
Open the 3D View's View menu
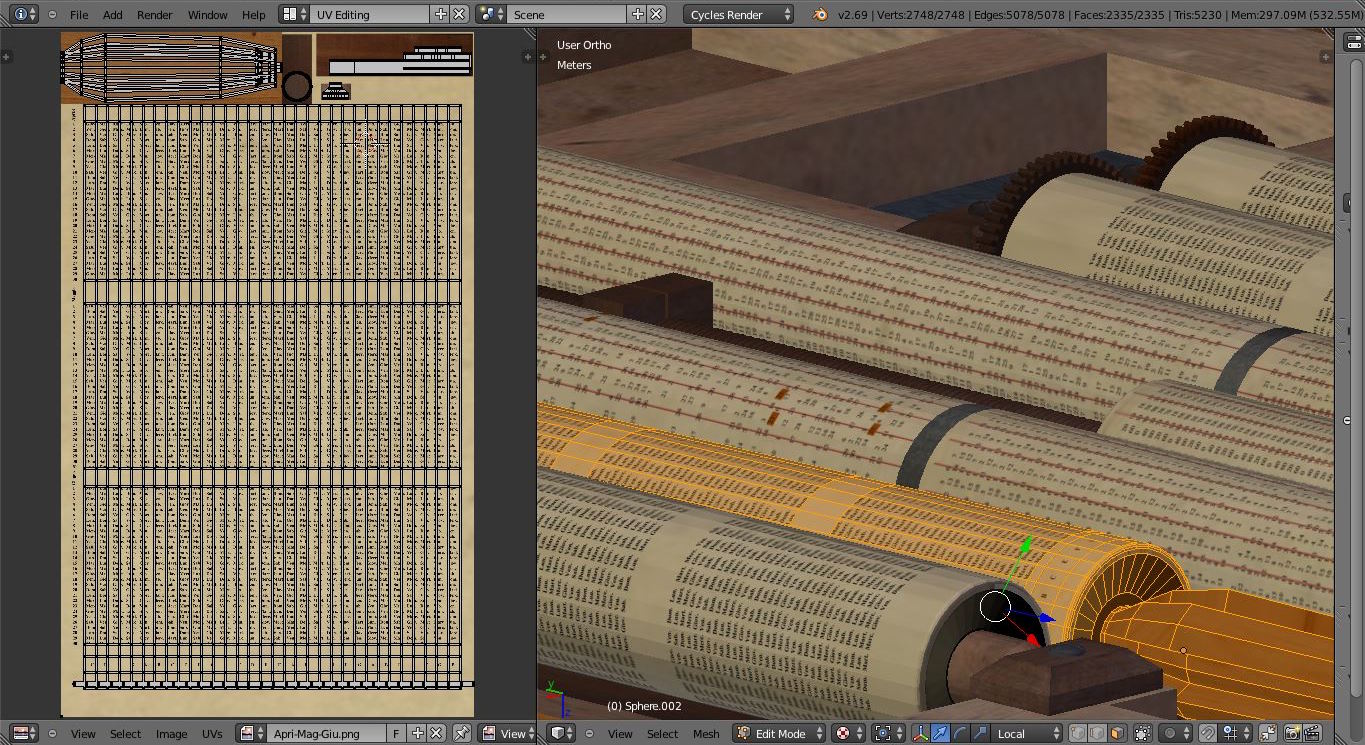[620, 733]
